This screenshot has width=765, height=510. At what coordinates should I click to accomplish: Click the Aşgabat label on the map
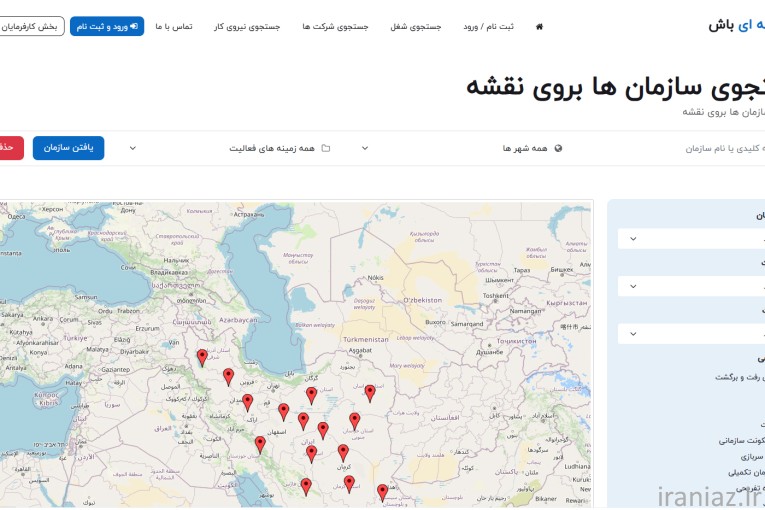click(360, 350)
